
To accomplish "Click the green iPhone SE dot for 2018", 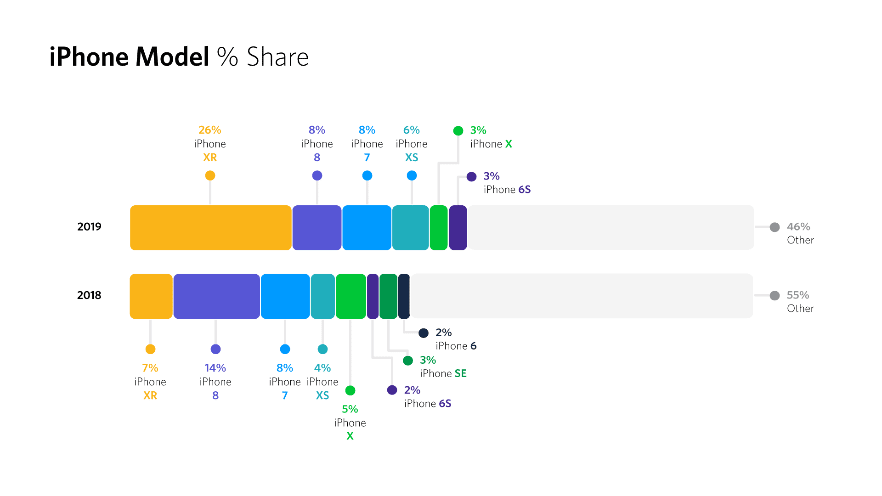I will pyautogui.click(x=408, y=360).
